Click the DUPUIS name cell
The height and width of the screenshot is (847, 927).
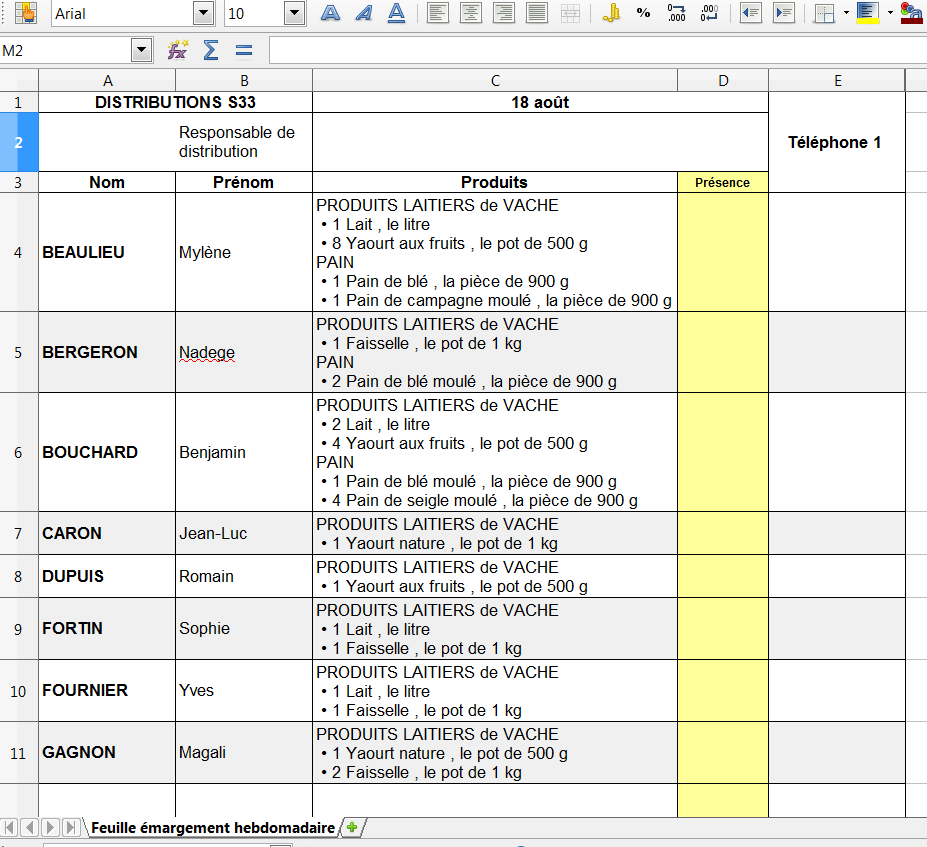pyautogui.click(x=107, y=576)
